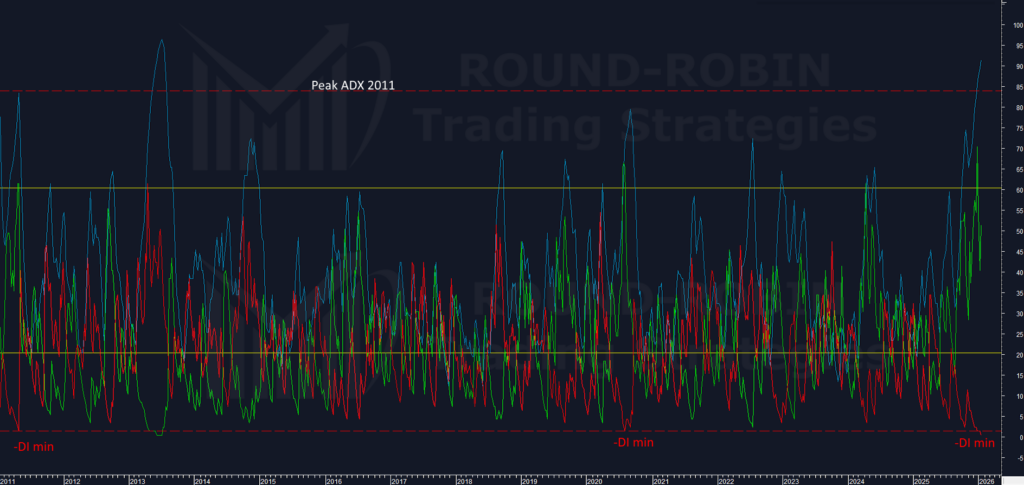The height and width of the screenshot is (485, 1024).
Task: Select the 2022 year tick on time axis
Action: pyautogui.click(x=725, y=481)
